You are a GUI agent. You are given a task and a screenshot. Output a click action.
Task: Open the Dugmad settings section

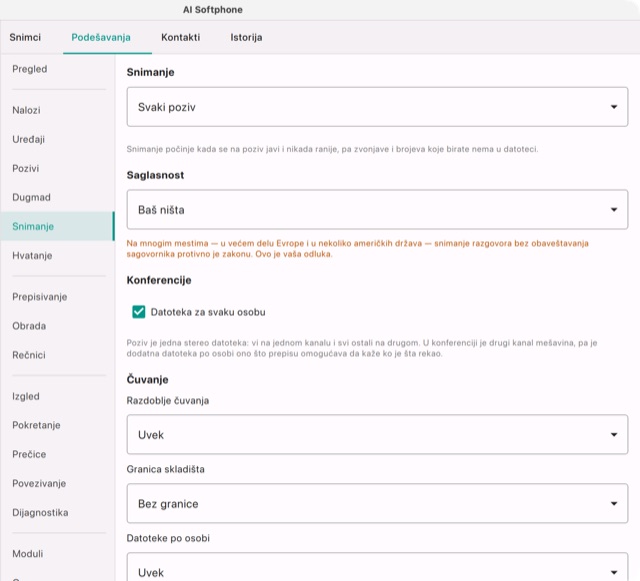tap(57, 197)
